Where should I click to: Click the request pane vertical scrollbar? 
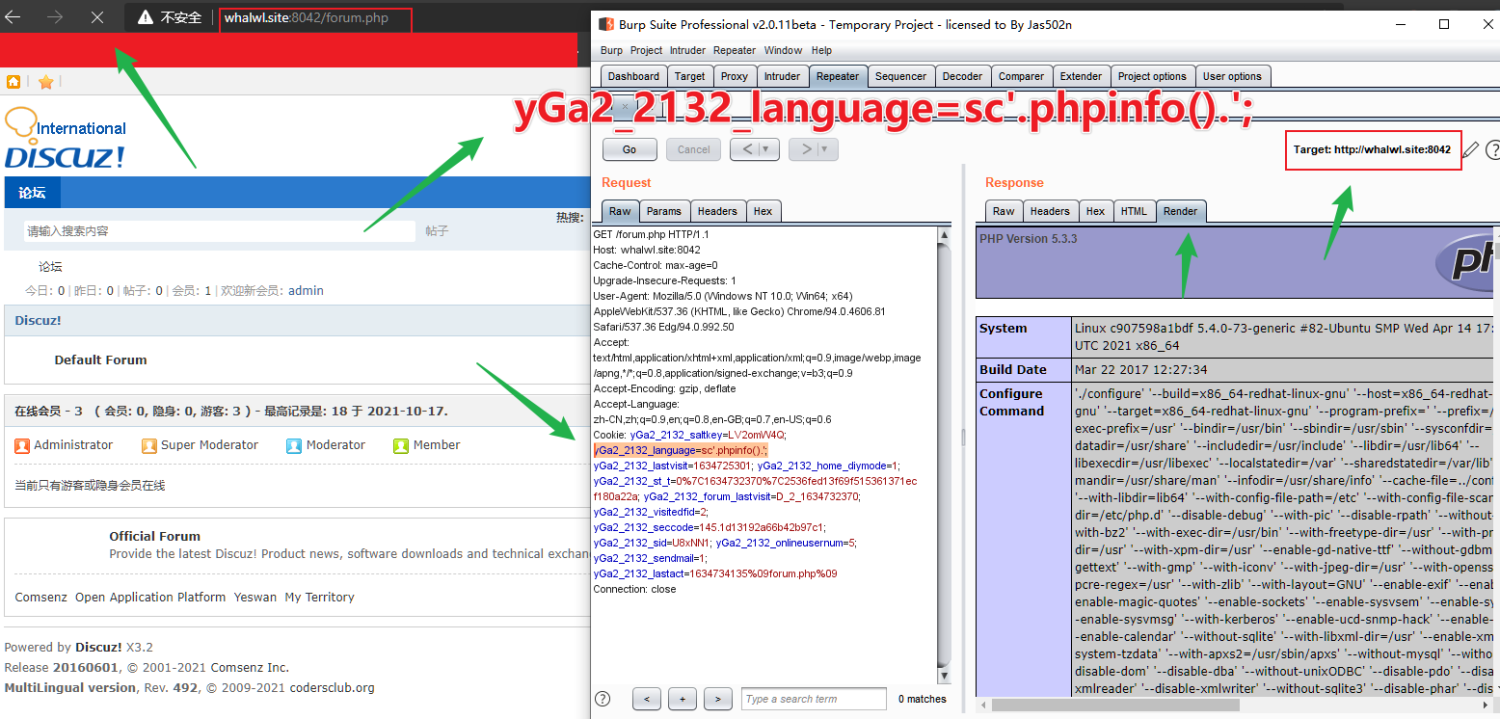[944, 453]
